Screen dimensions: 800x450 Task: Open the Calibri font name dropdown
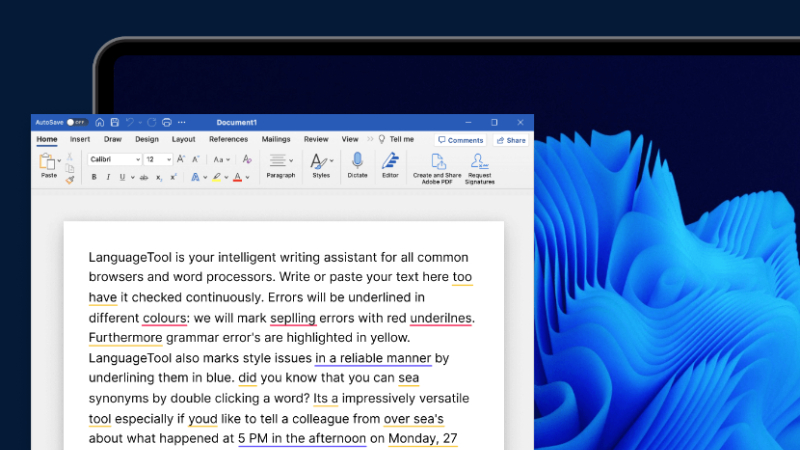pos(114,160)
